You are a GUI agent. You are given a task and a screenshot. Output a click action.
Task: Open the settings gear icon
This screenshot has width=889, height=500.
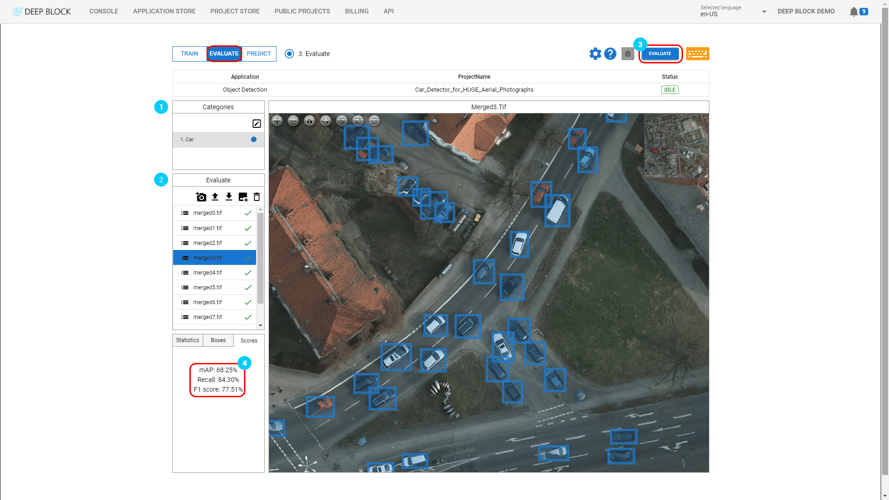[x=595, y=54]
